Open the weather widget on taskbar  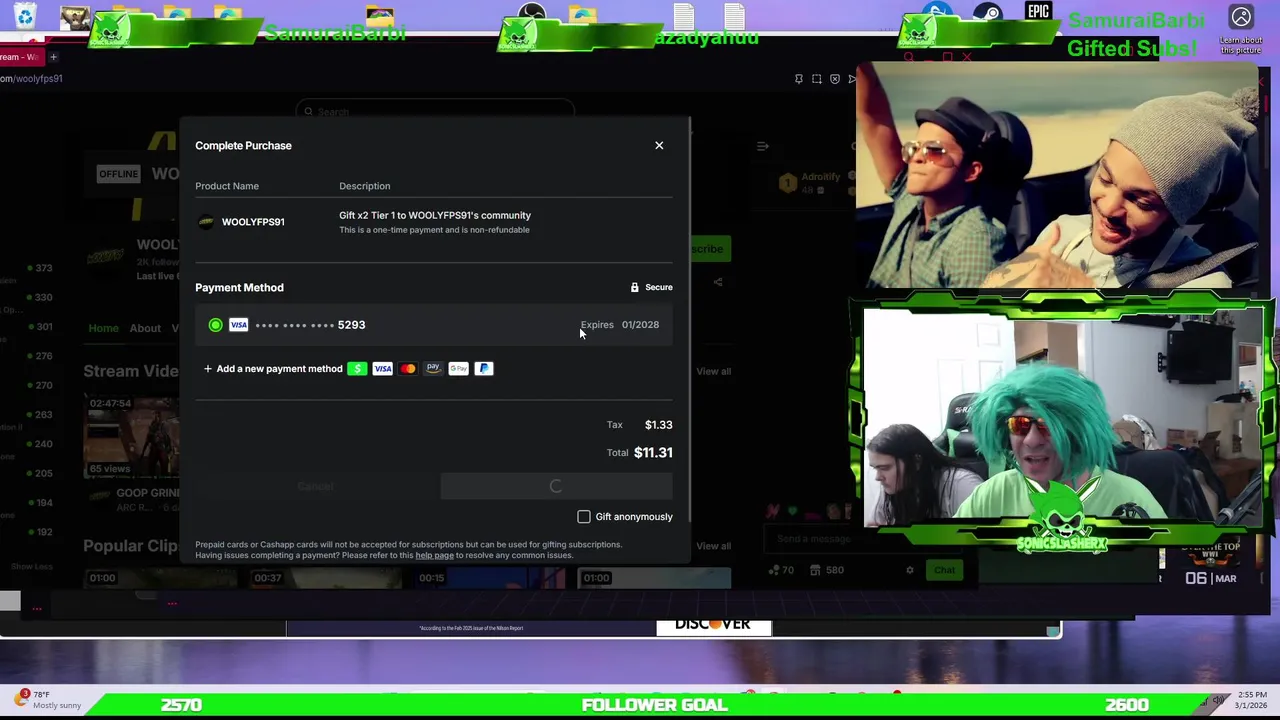50,700
